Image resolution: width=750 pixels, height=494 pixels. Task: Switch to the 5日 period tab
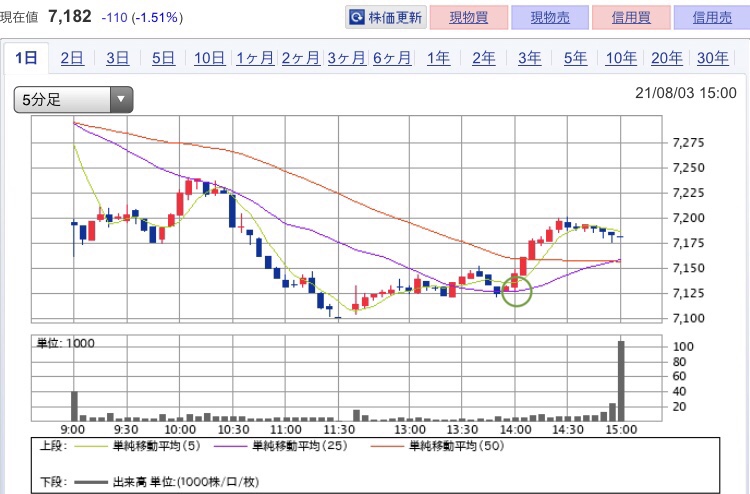[x=163, y=58]
